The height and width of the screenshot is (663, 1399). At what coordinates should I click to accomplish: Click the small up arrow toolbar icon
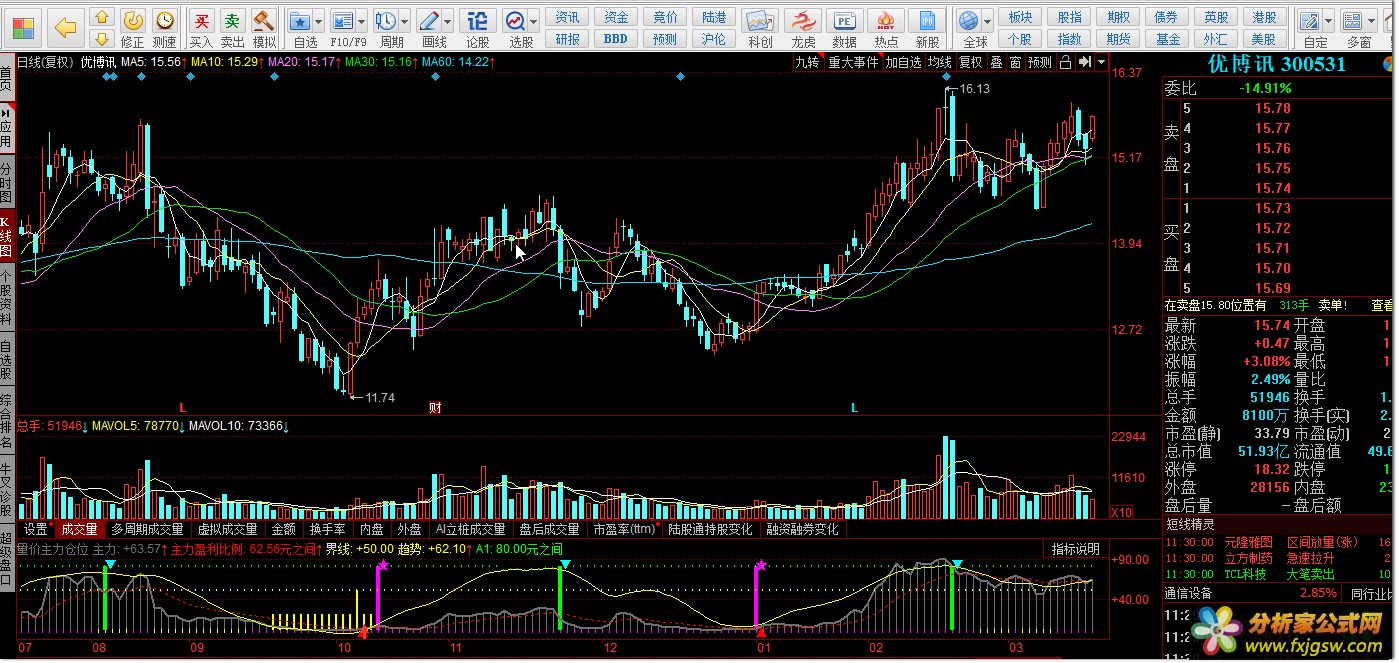tap(101, 18)
